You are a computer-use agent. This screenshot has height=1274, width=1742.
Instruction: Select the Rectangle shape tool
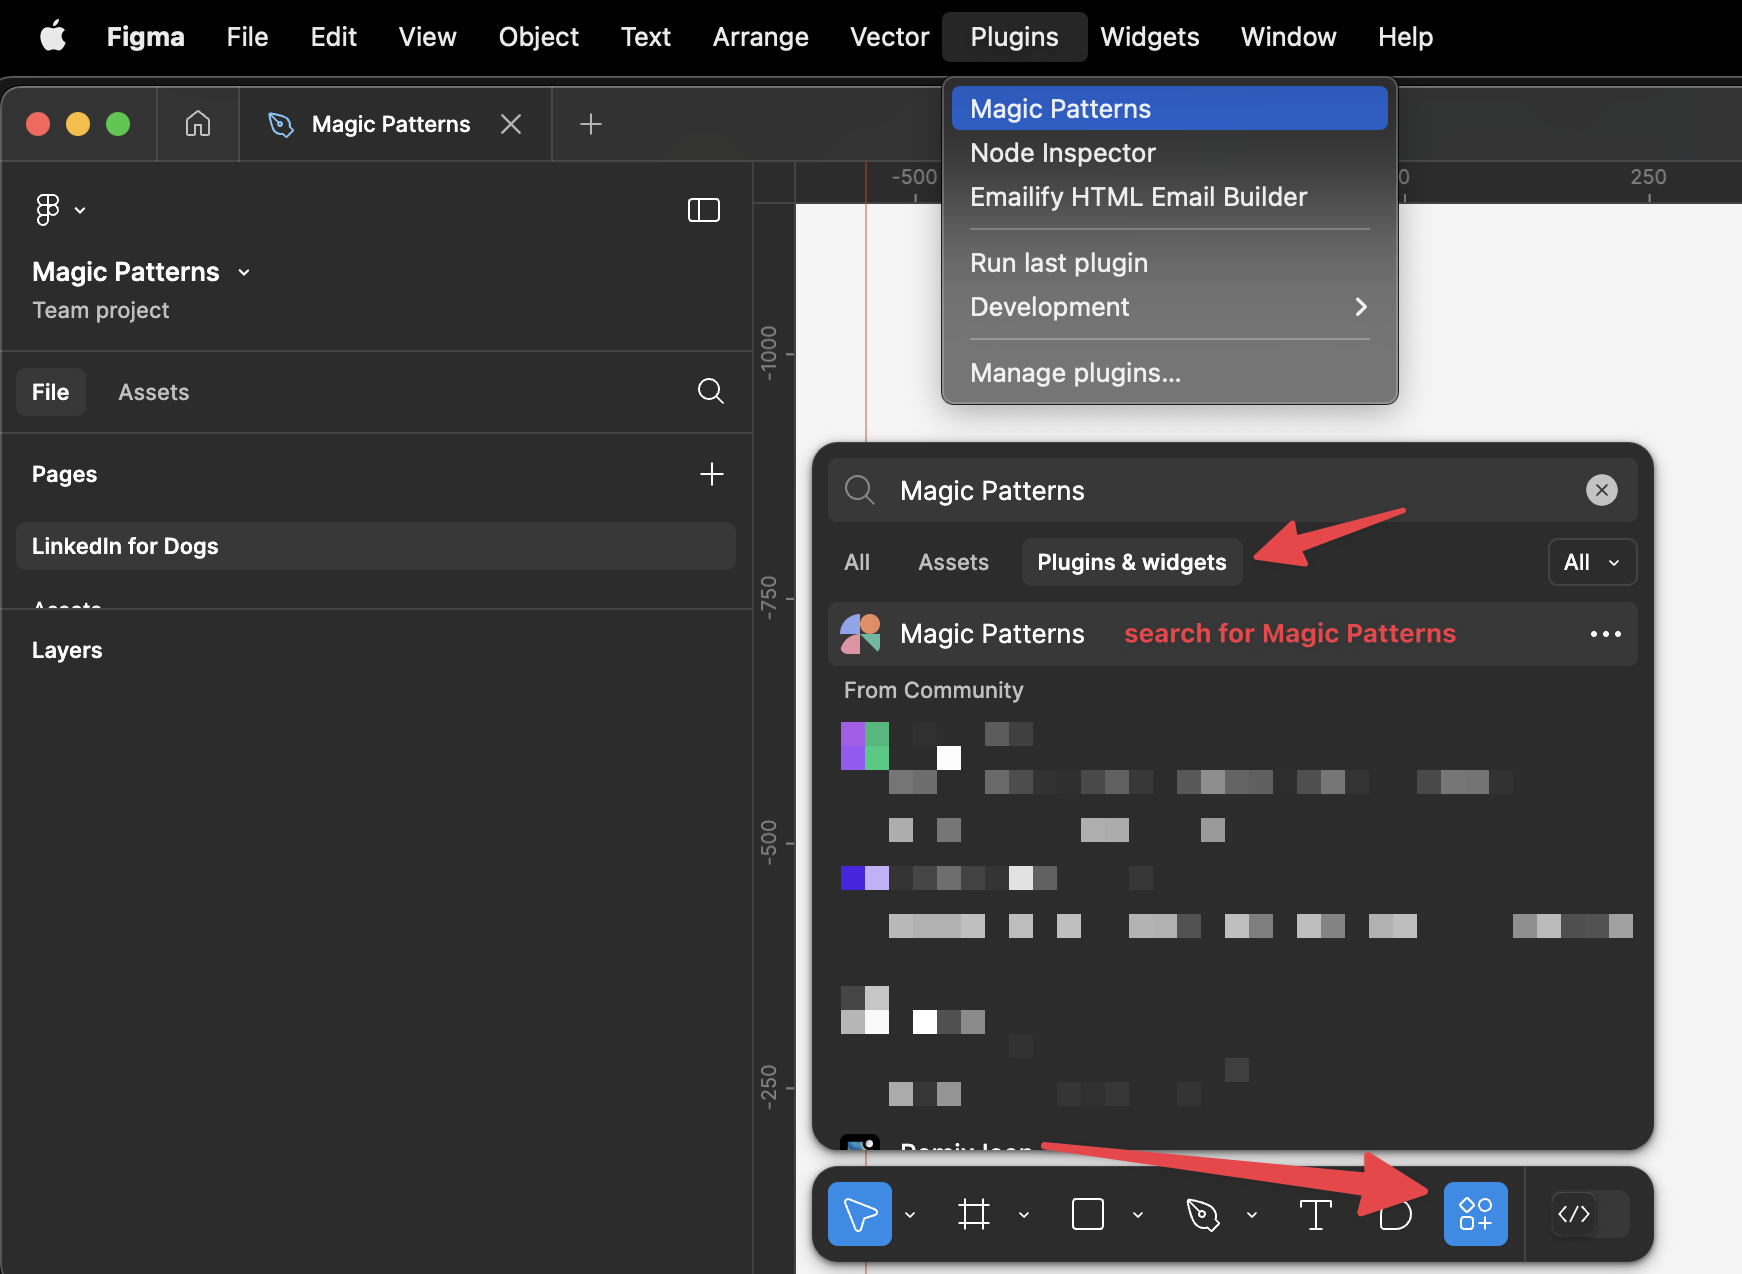click(1087, 1214)
